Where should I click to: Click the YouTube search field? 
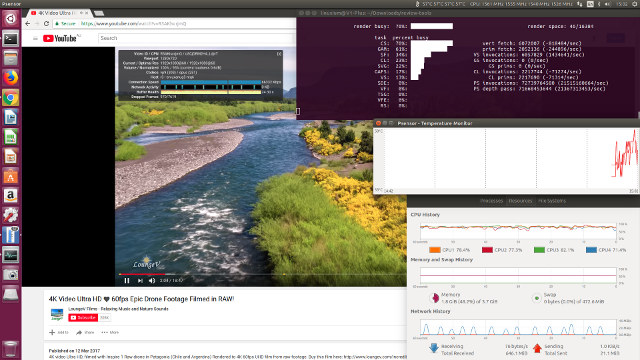[x=196, y=38]
